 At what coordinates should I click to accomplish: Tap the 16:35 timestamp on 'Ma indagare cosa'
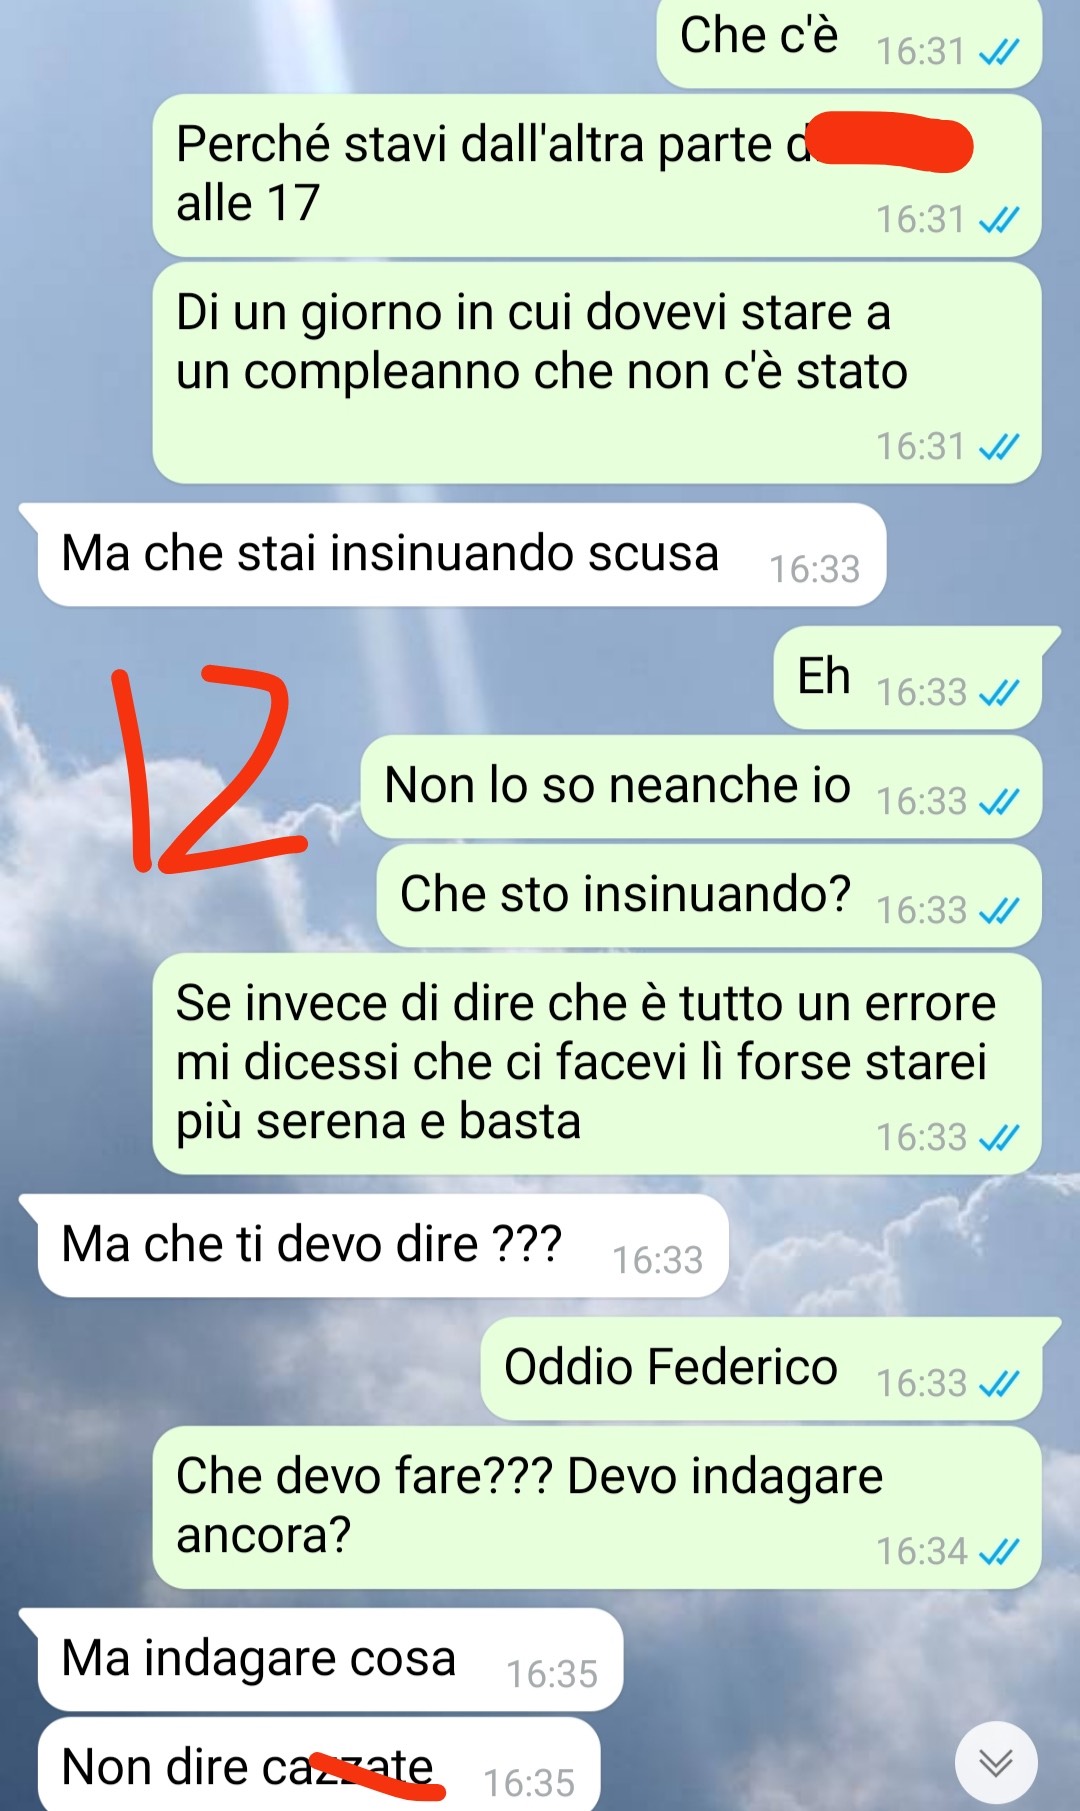tap(551, 1674)
